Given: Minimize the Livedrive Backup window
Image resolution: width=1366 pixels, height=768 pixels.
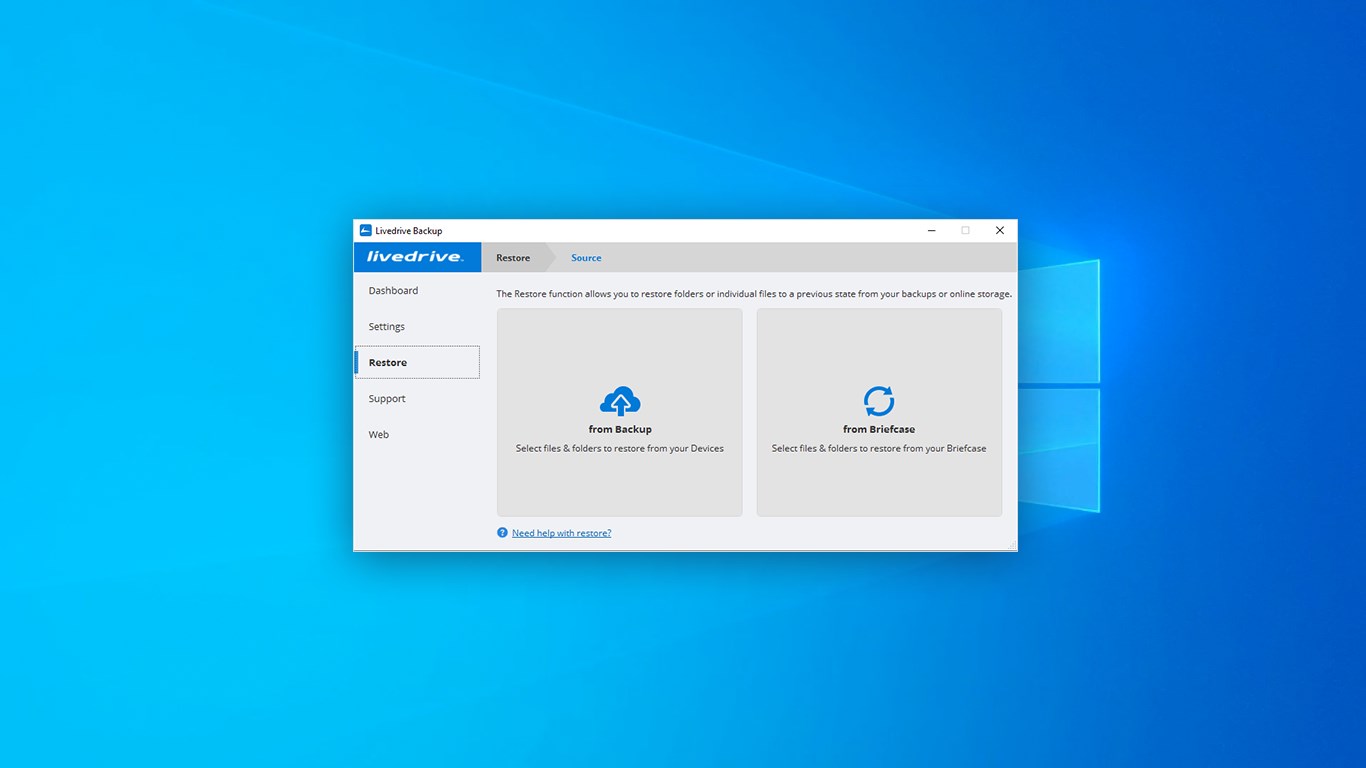Looking at the screenshot, I should tap(931, 230).
